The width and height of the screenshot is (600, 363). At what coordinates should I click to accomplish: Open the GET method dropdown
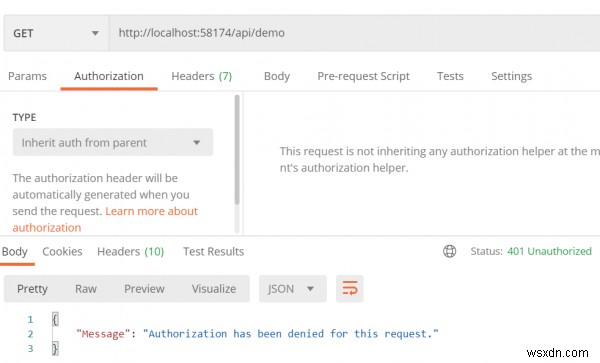56,33
